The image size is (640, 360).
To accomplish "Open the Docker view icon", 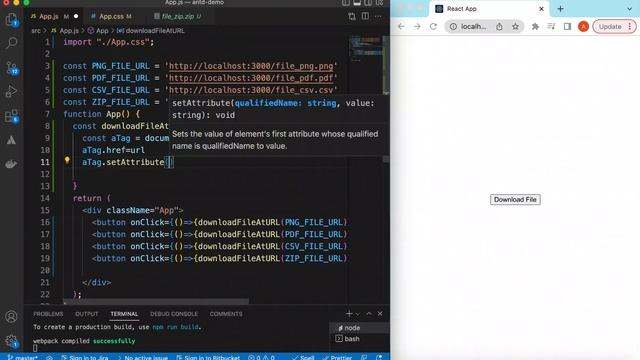I will coord(11,164).
